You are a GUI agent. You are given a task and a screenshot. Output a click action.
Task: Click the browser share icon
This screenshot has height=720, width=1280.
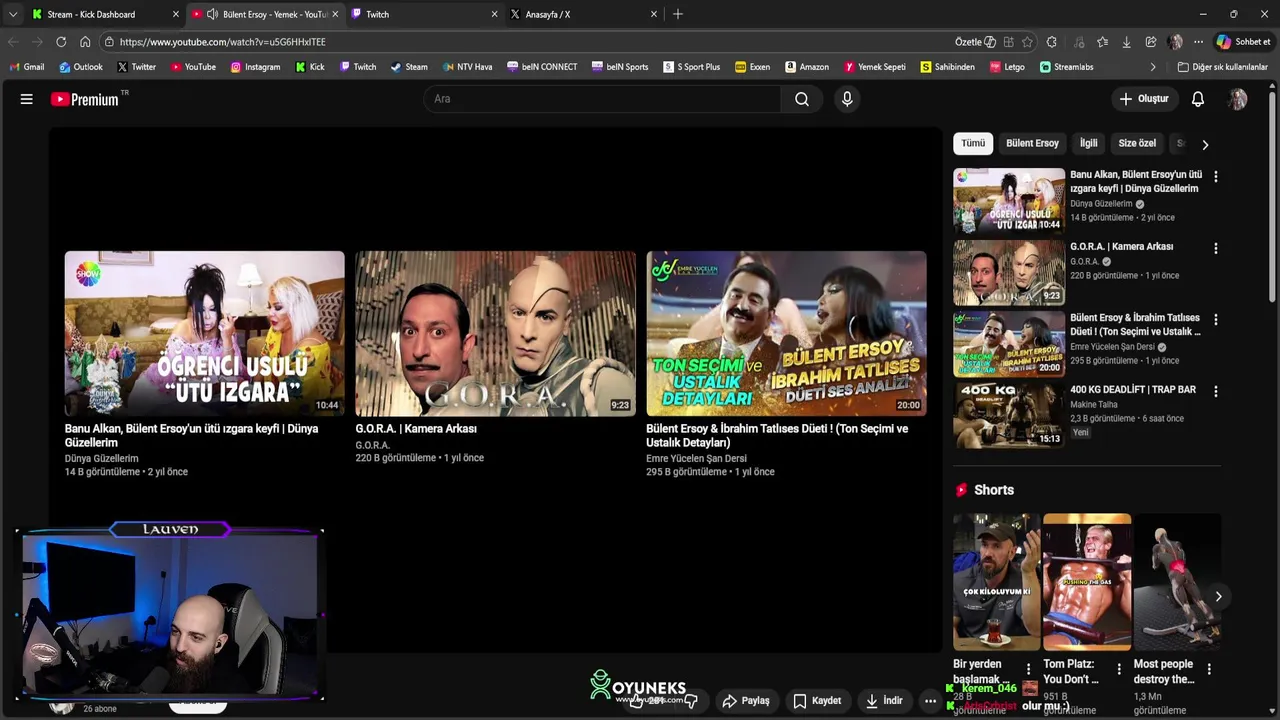(x=1151, y=42)
